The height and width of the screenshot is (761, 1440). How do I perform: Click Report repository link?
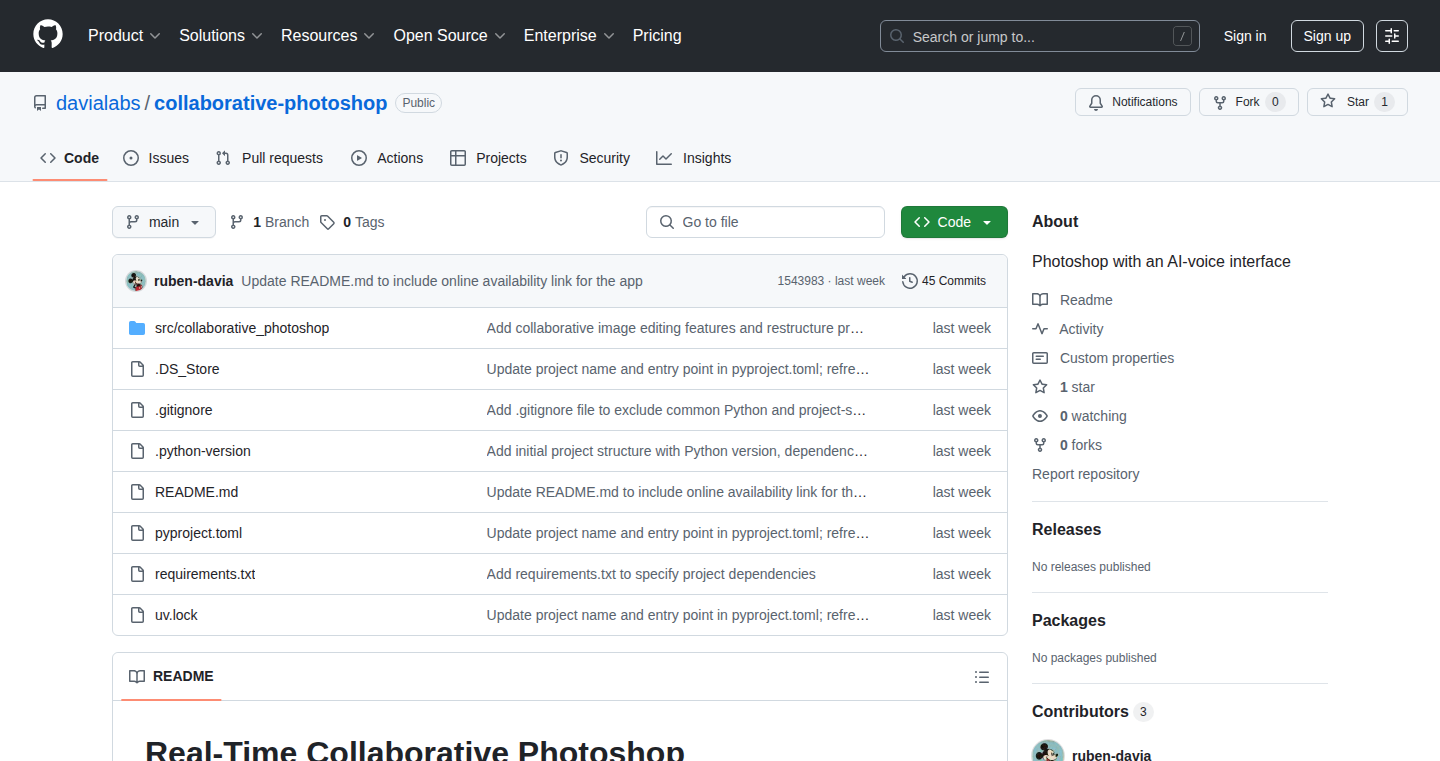1086,474
